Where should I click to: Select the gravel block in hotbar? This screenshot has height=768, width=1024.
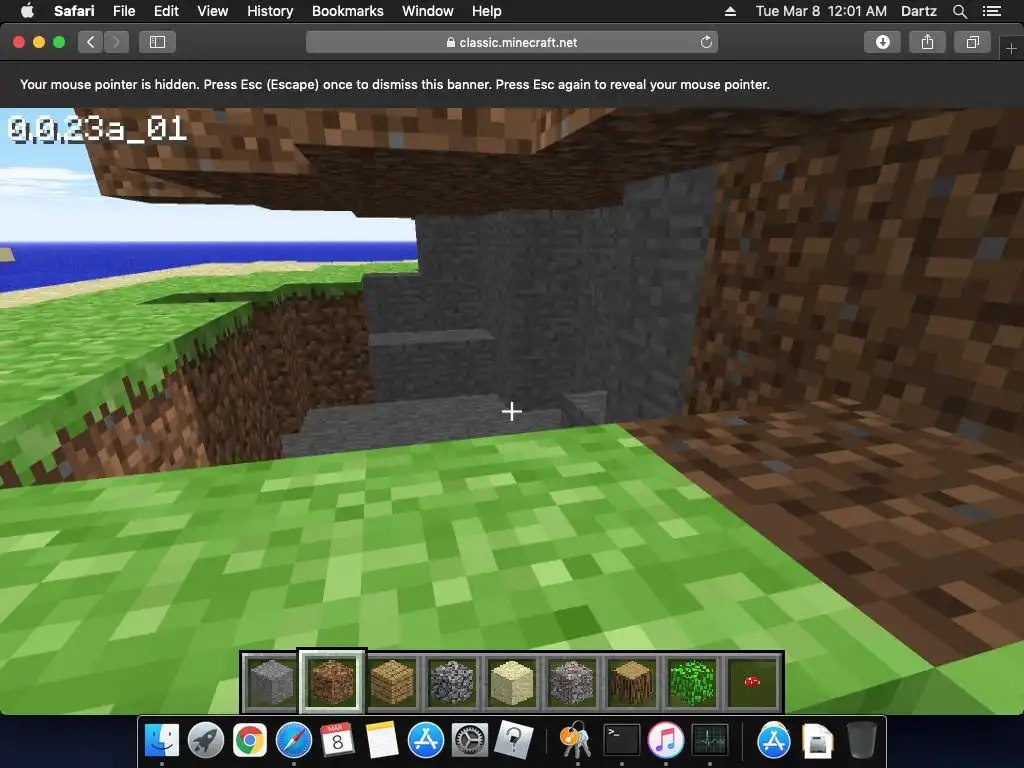pos(572,682)
